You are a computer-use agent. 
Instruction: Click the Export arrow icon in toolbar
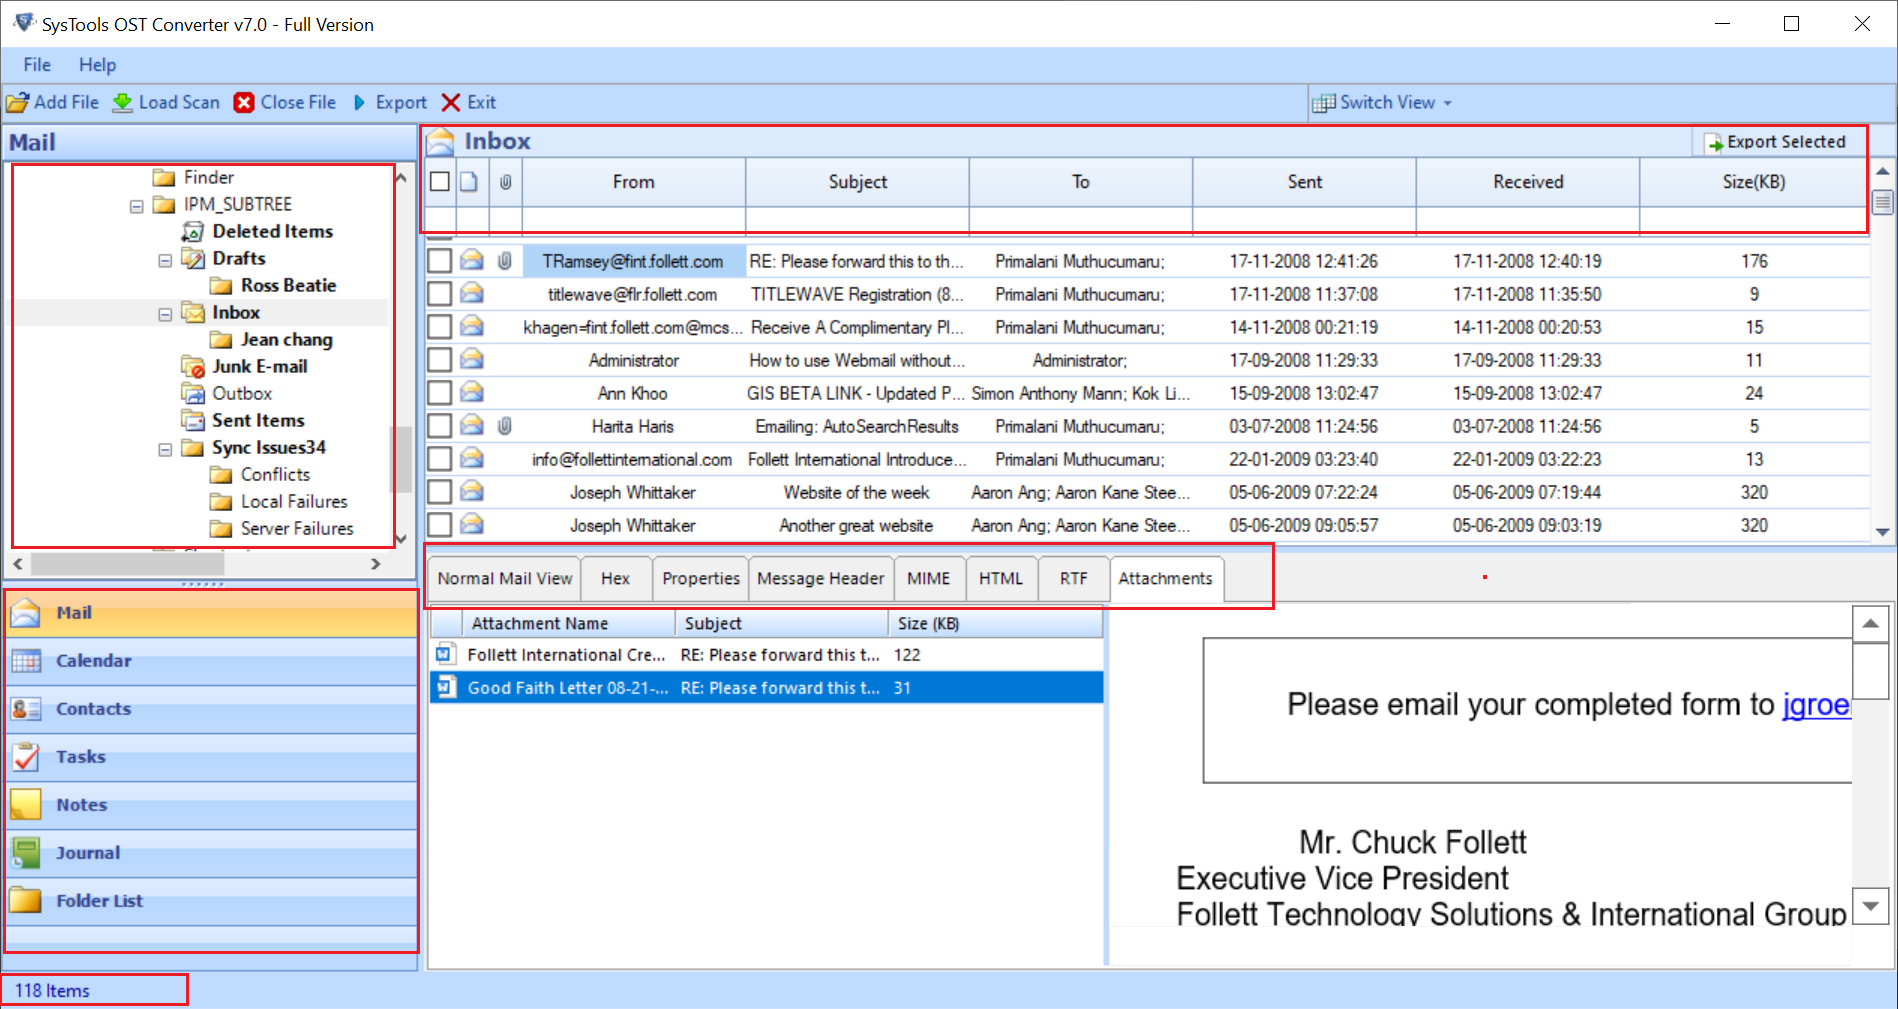point(360,103)
